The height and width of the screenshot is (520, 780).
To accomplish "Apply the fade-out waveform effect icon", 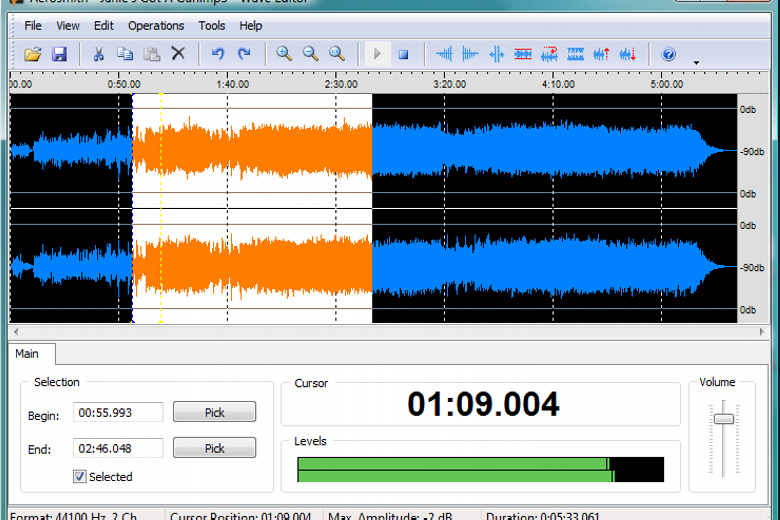I will click(470, 54).
